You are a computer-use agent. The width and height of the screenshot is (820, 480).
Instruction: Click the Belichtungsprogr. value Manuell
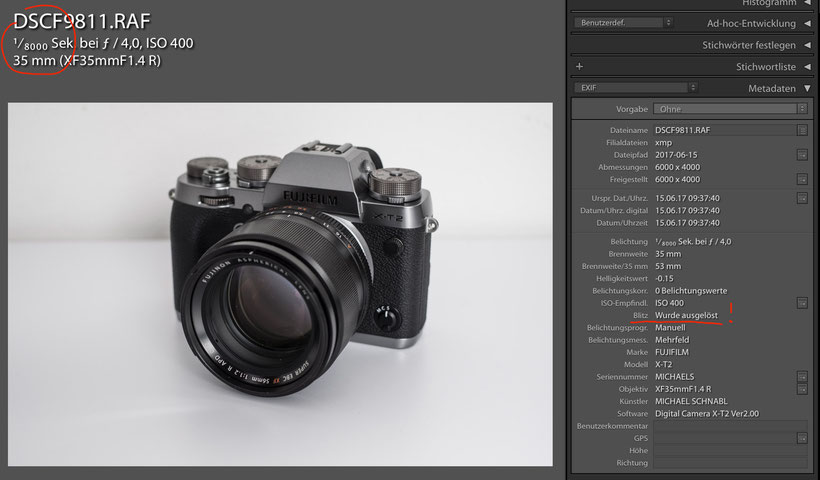point(670,327)
